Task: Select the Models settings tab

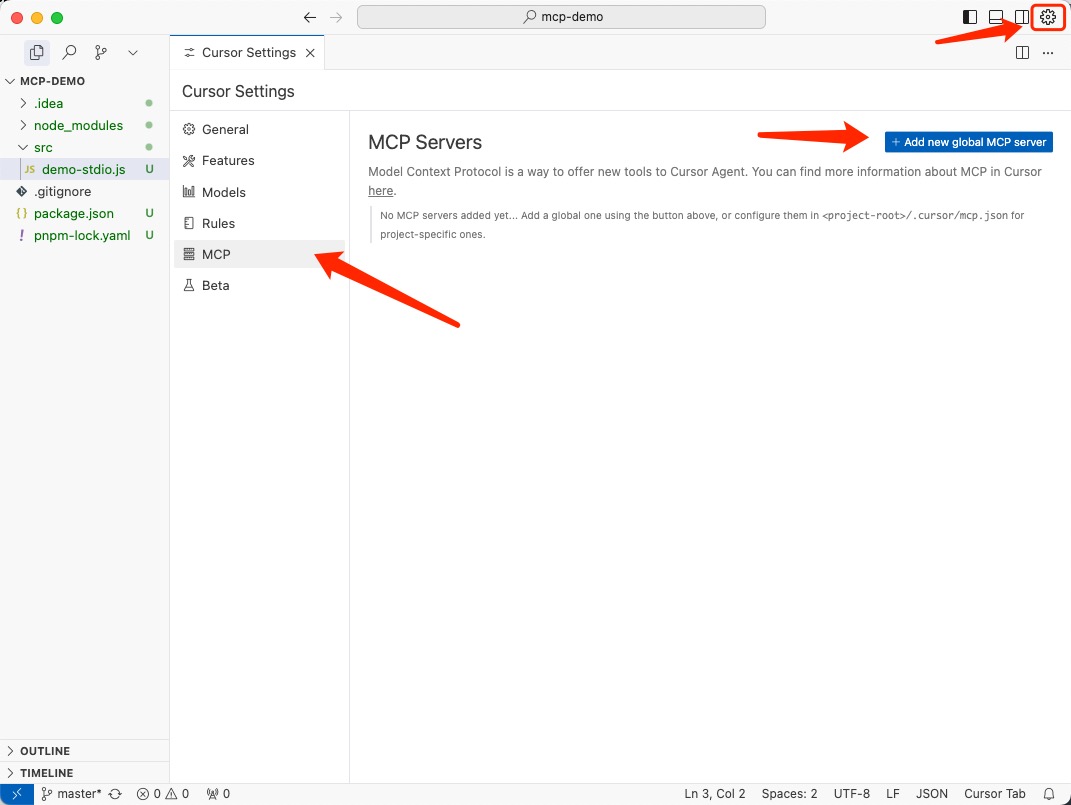Action: (223, 192)
